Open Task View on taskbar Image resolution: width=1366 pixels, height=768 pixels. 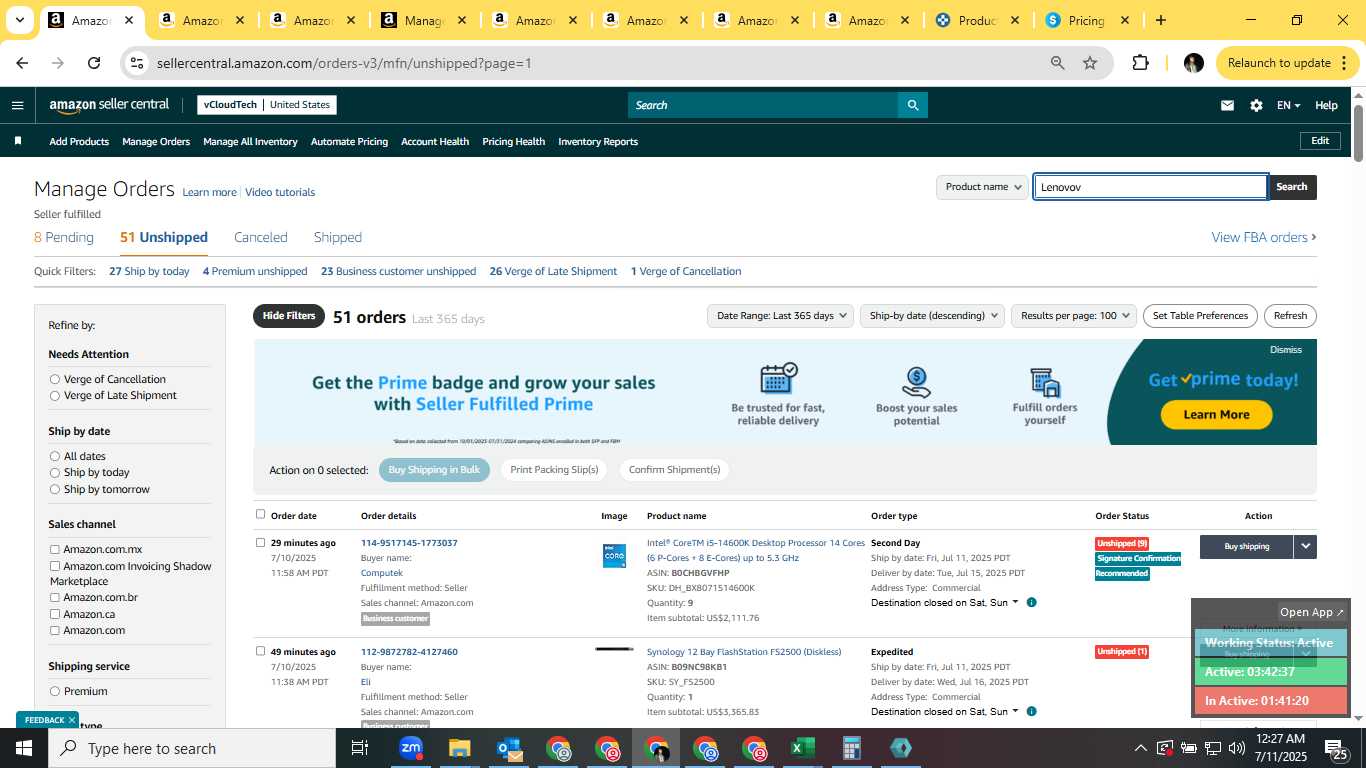(360, 748)
